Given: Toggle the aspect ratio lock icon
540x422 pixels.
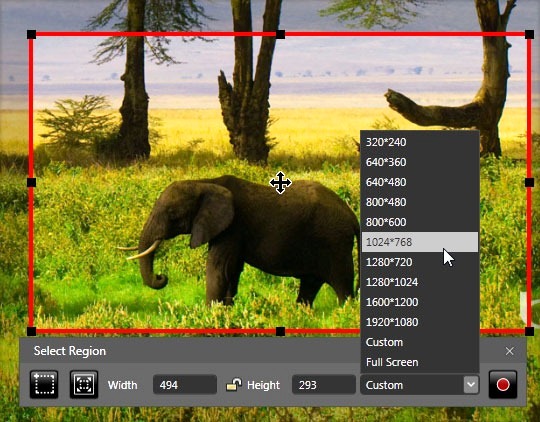Looking at the screenshot, I should coord(234,384).
